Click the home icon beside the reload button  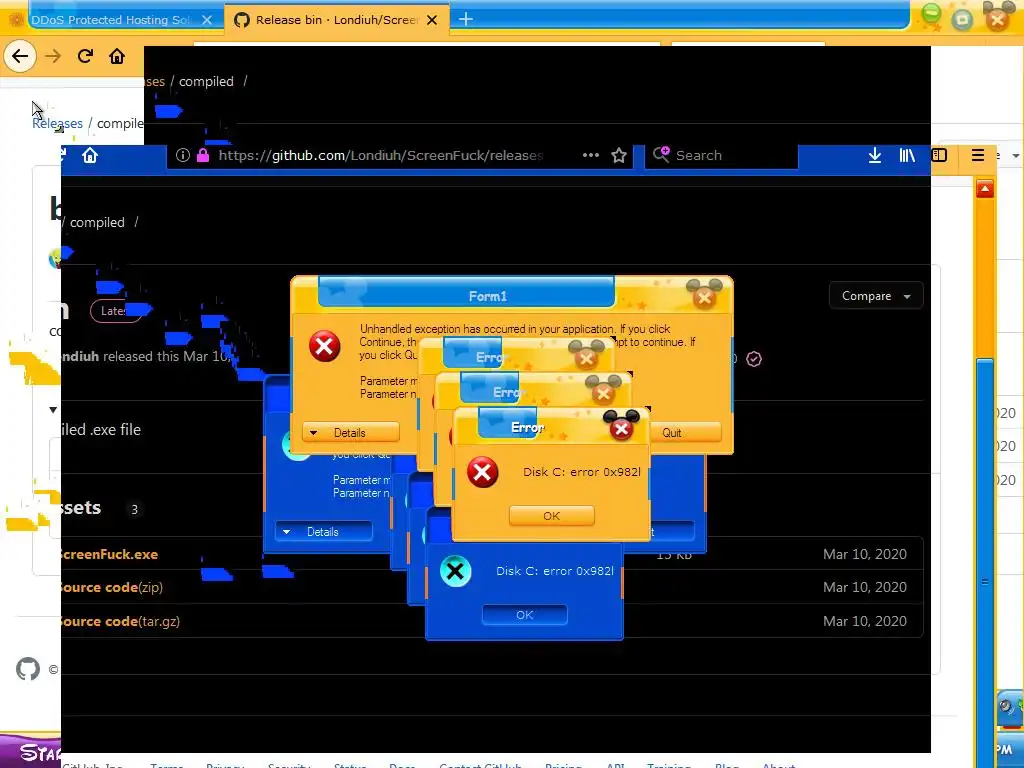point(117,56)
